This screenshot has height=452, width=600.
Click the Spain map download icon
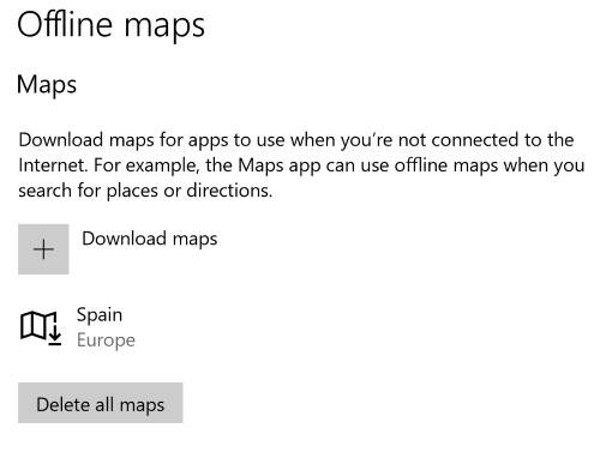(x=41, y=326)
